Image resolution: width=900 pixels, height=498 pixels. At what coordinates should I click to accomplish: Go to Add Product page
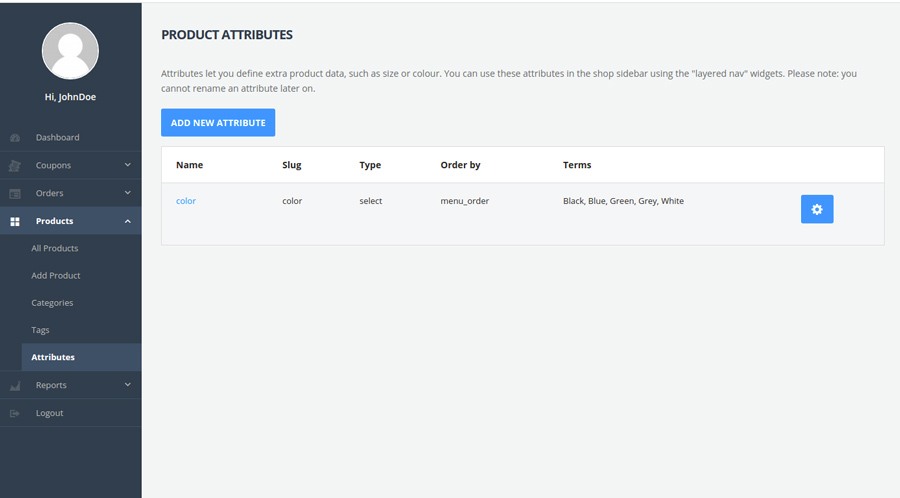56,275
